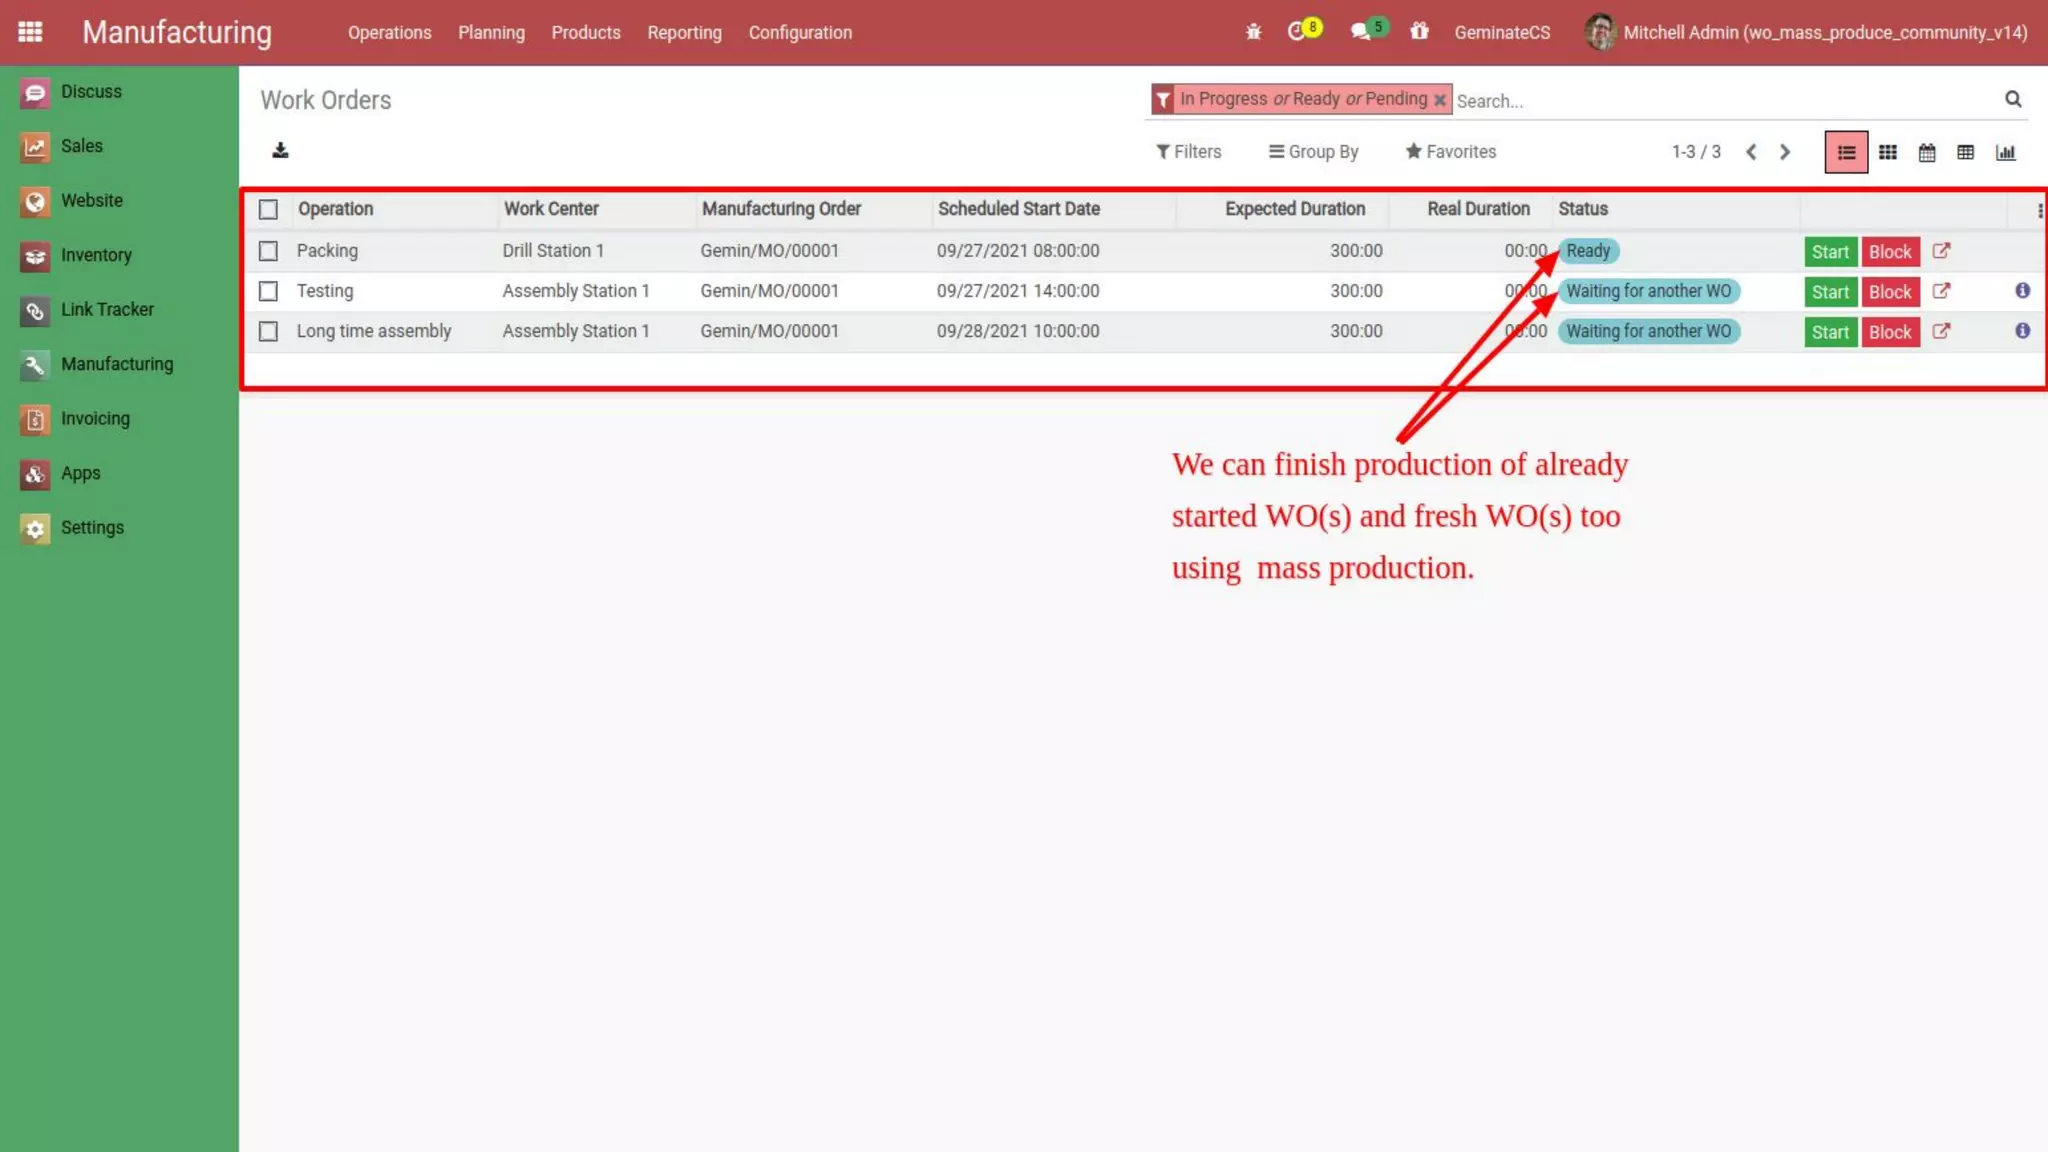Expand the Filters dropdown

pyautogui.click(x=1188, y=152)
